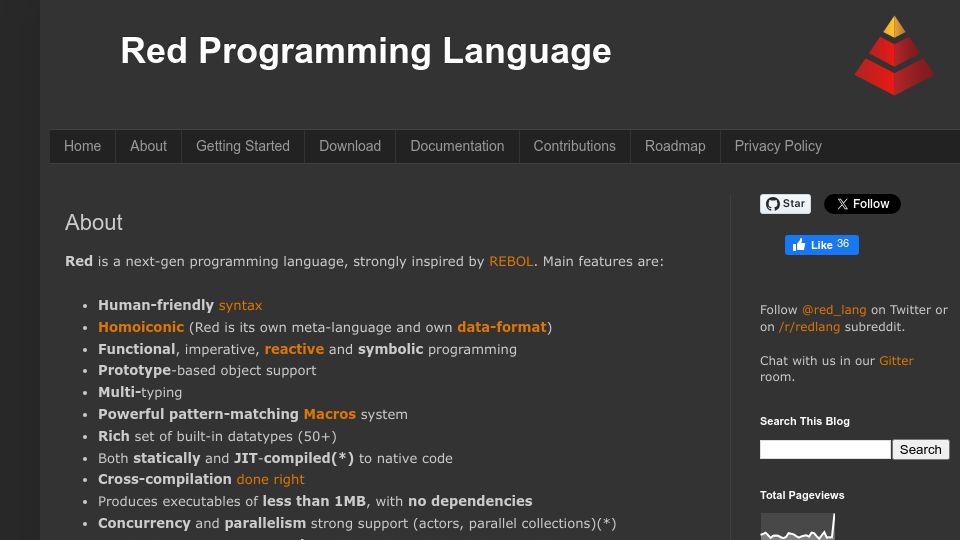The width and height of the screenshot is (960, 540).
Task: Open the Roadmap page
Action: pos(675,146)
